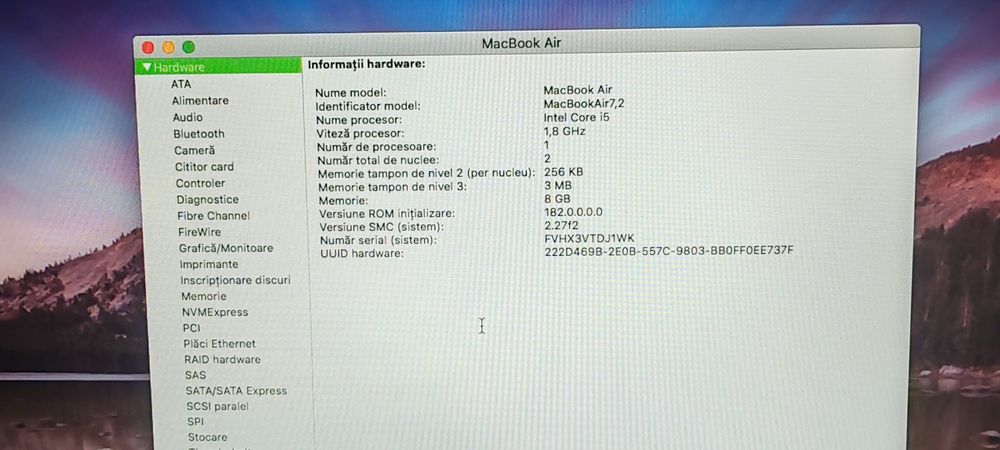This screenshot has height=450, width=1000.
Task: Click the green zoom window button
Action: (x=189, y=47)
